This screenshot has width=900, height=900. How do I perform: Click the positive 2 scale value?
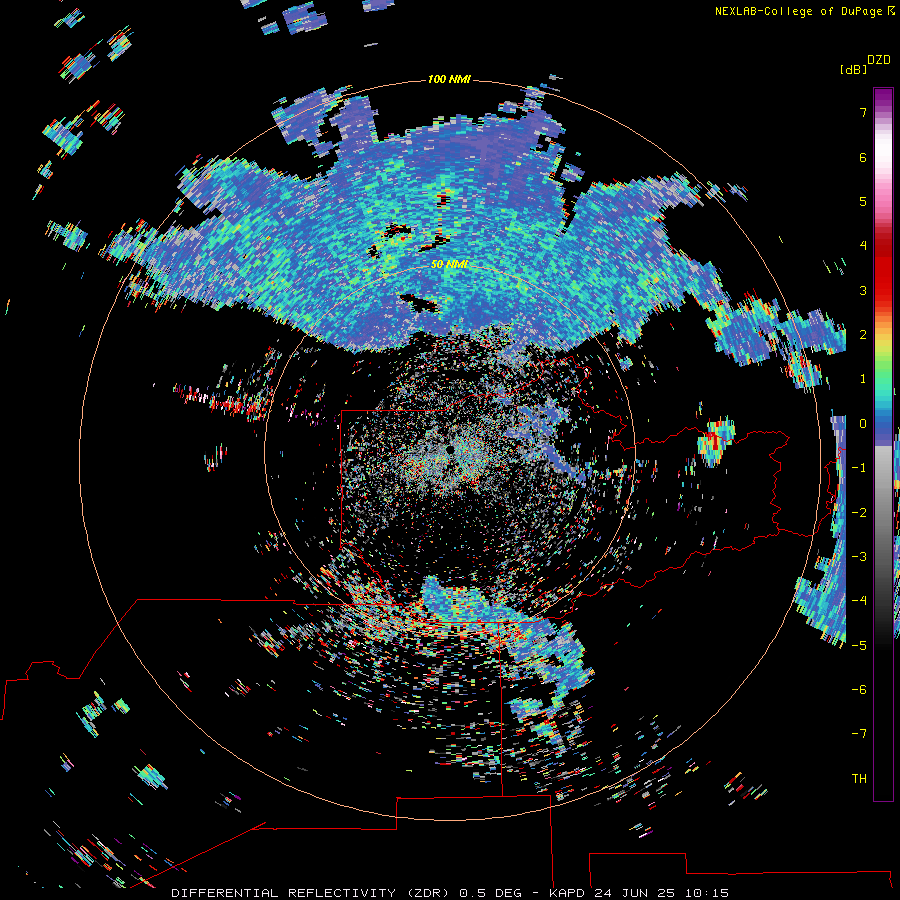click(863, 335)
